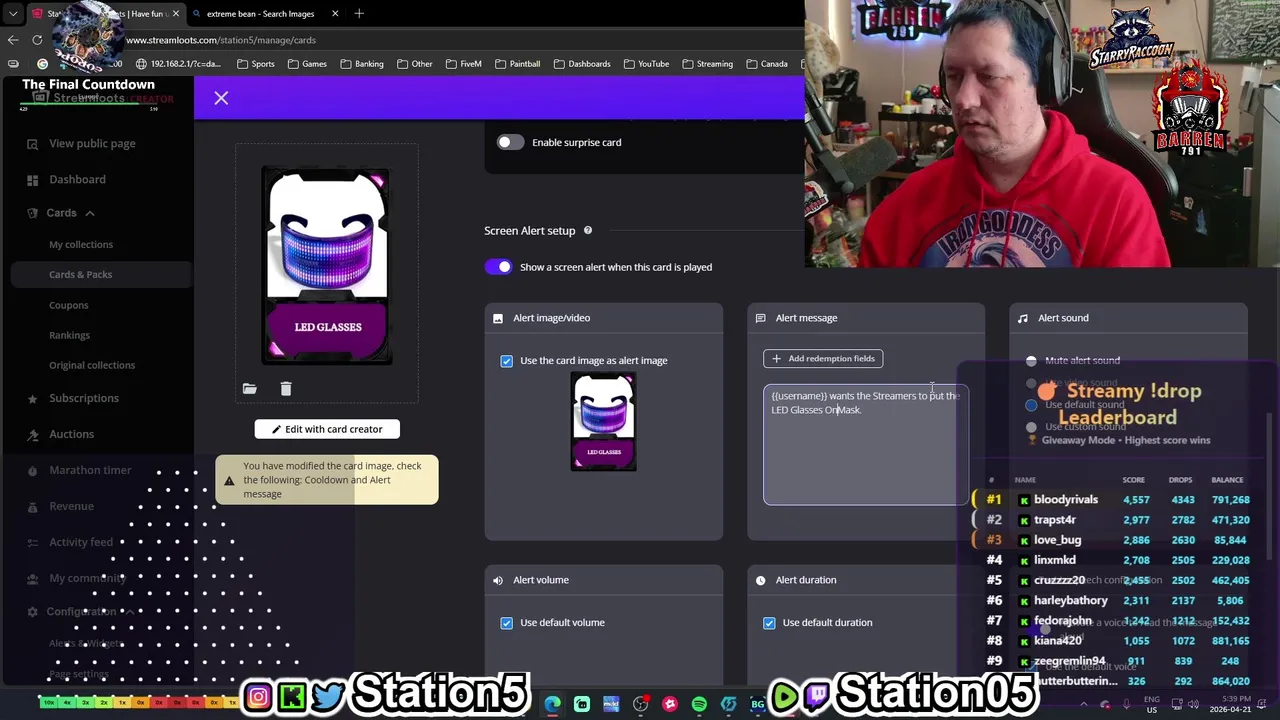Open Rankings in sidebar
1280x720 pixels.
point(70,336)
